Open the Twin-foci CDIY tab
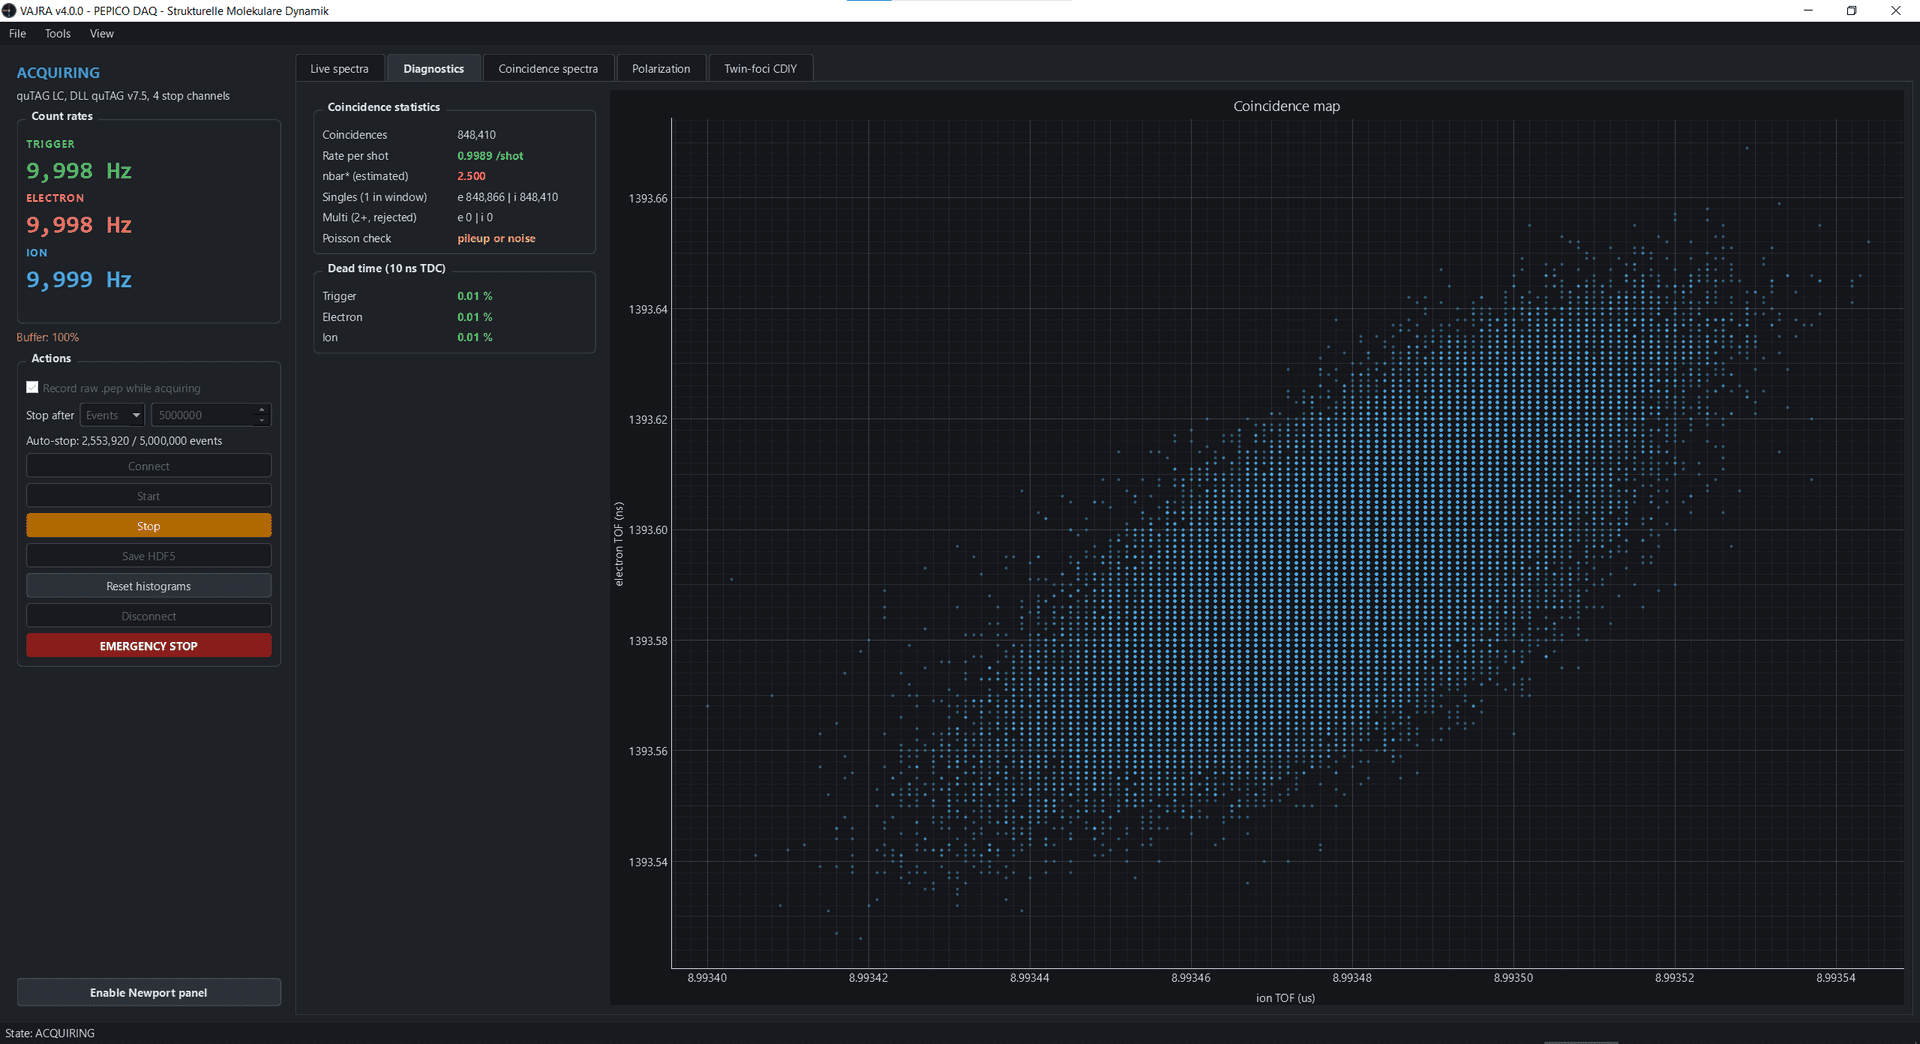Viewport: 1920px width, 1044px height. click(760, 69)
